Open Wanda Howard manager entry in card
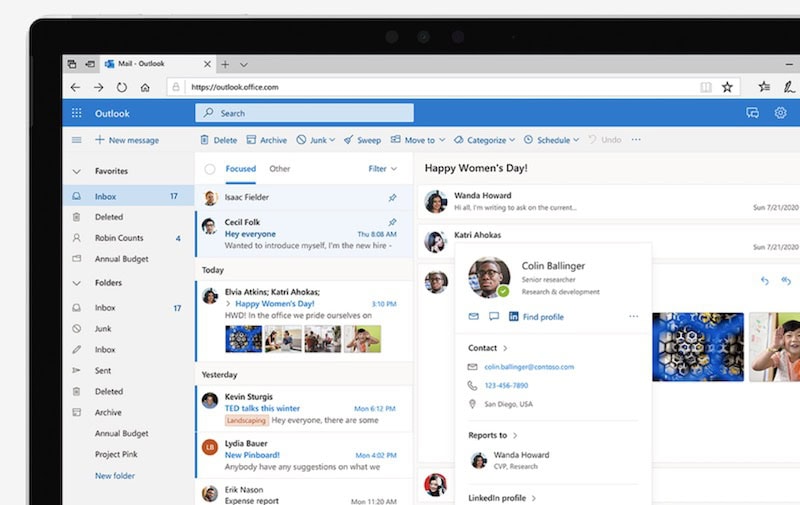Screen dimensions: 800x505 (510, 460)
